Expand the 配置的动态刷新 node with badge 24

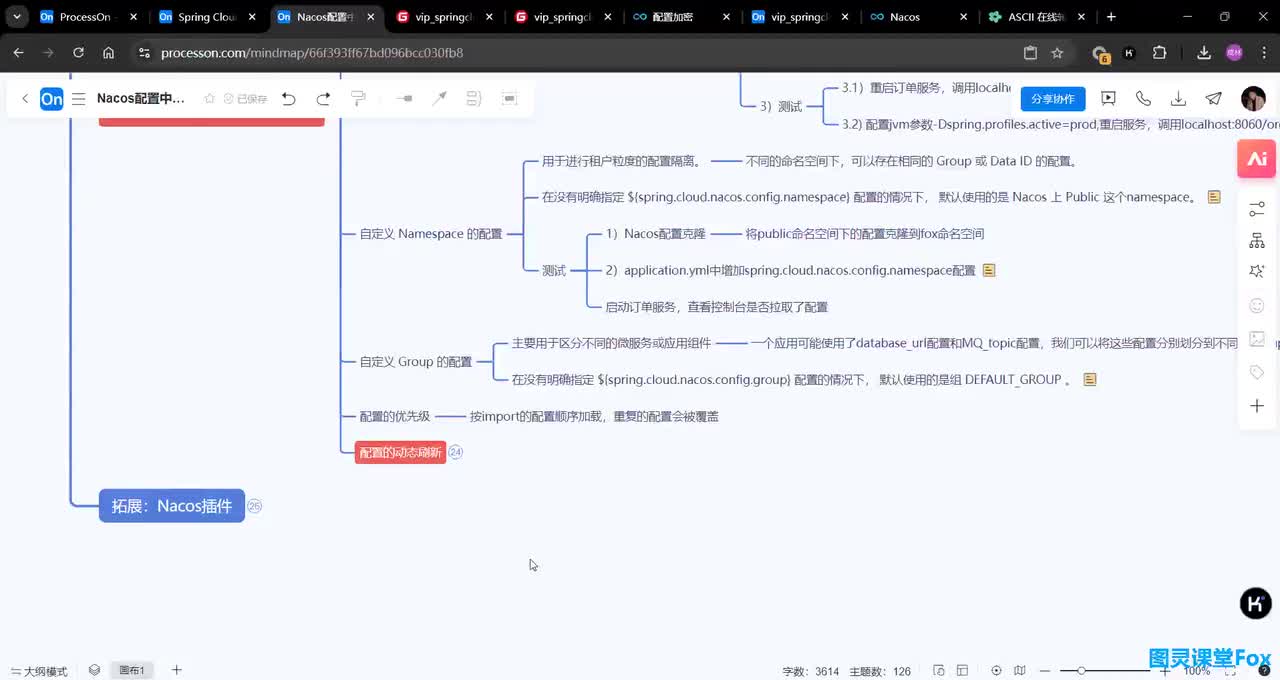coord(455,452)
